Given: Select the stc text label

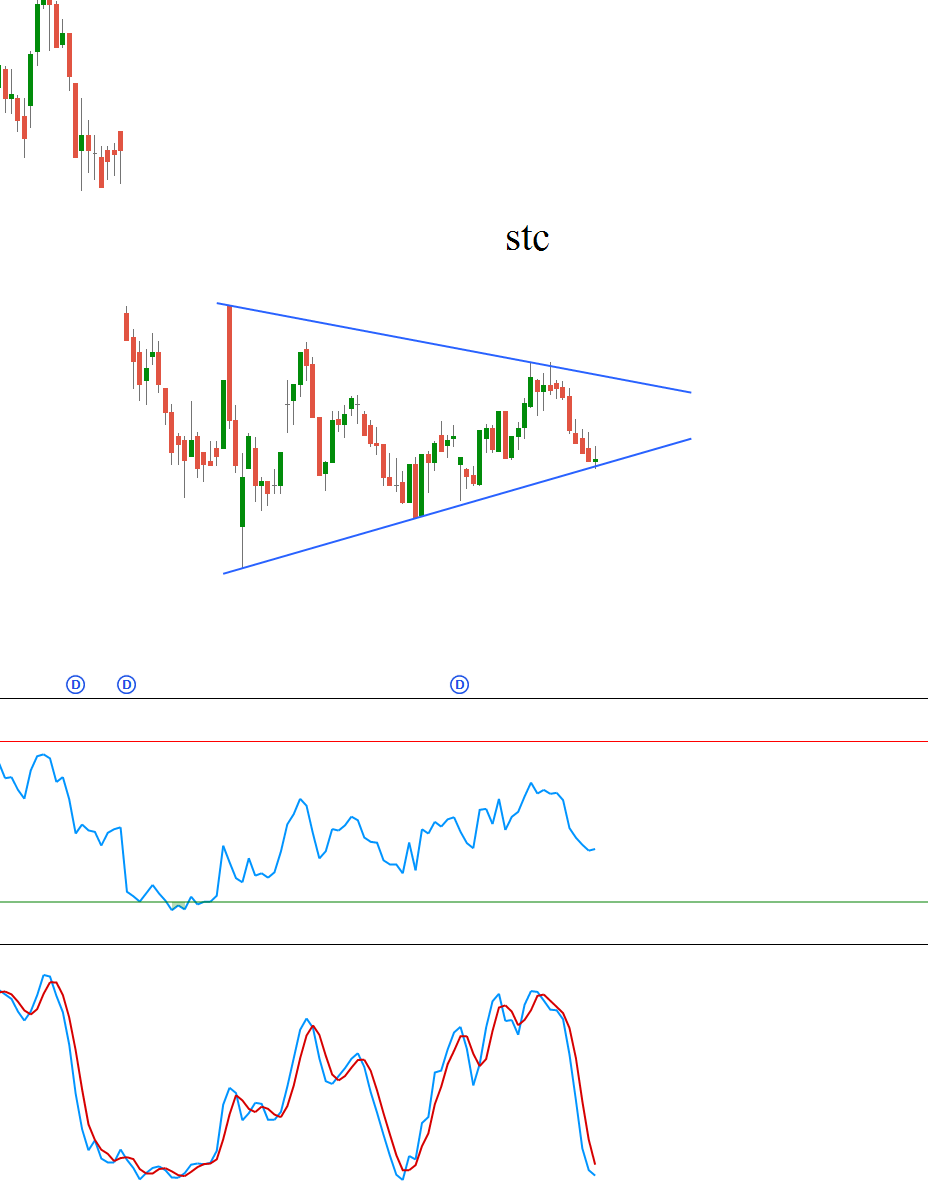Looking at the screenshot, I should [x=527, y=238].
